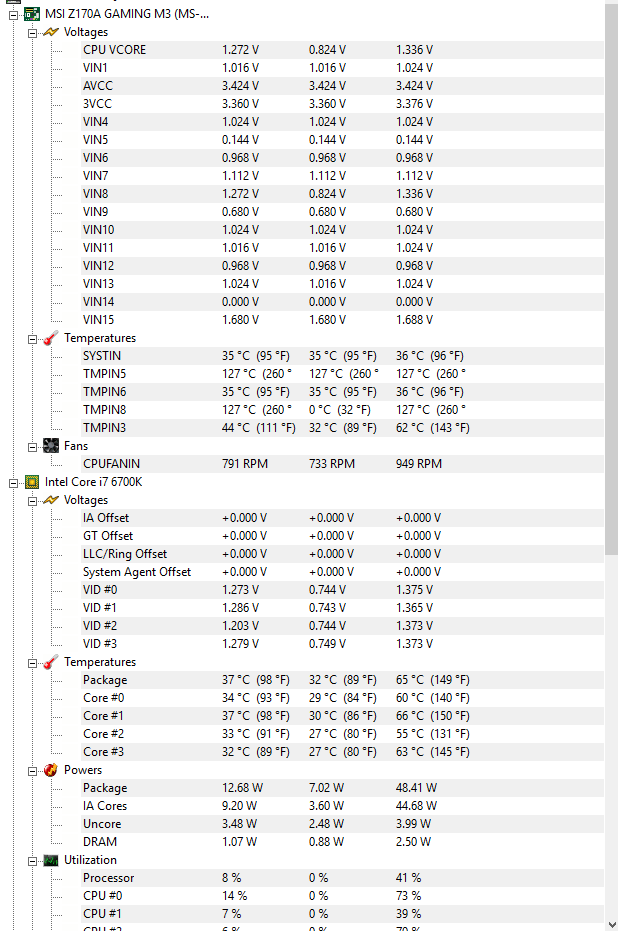Select the TMPIN5 temperature row
The image size is (618, 931).
(x=343, y=374)
